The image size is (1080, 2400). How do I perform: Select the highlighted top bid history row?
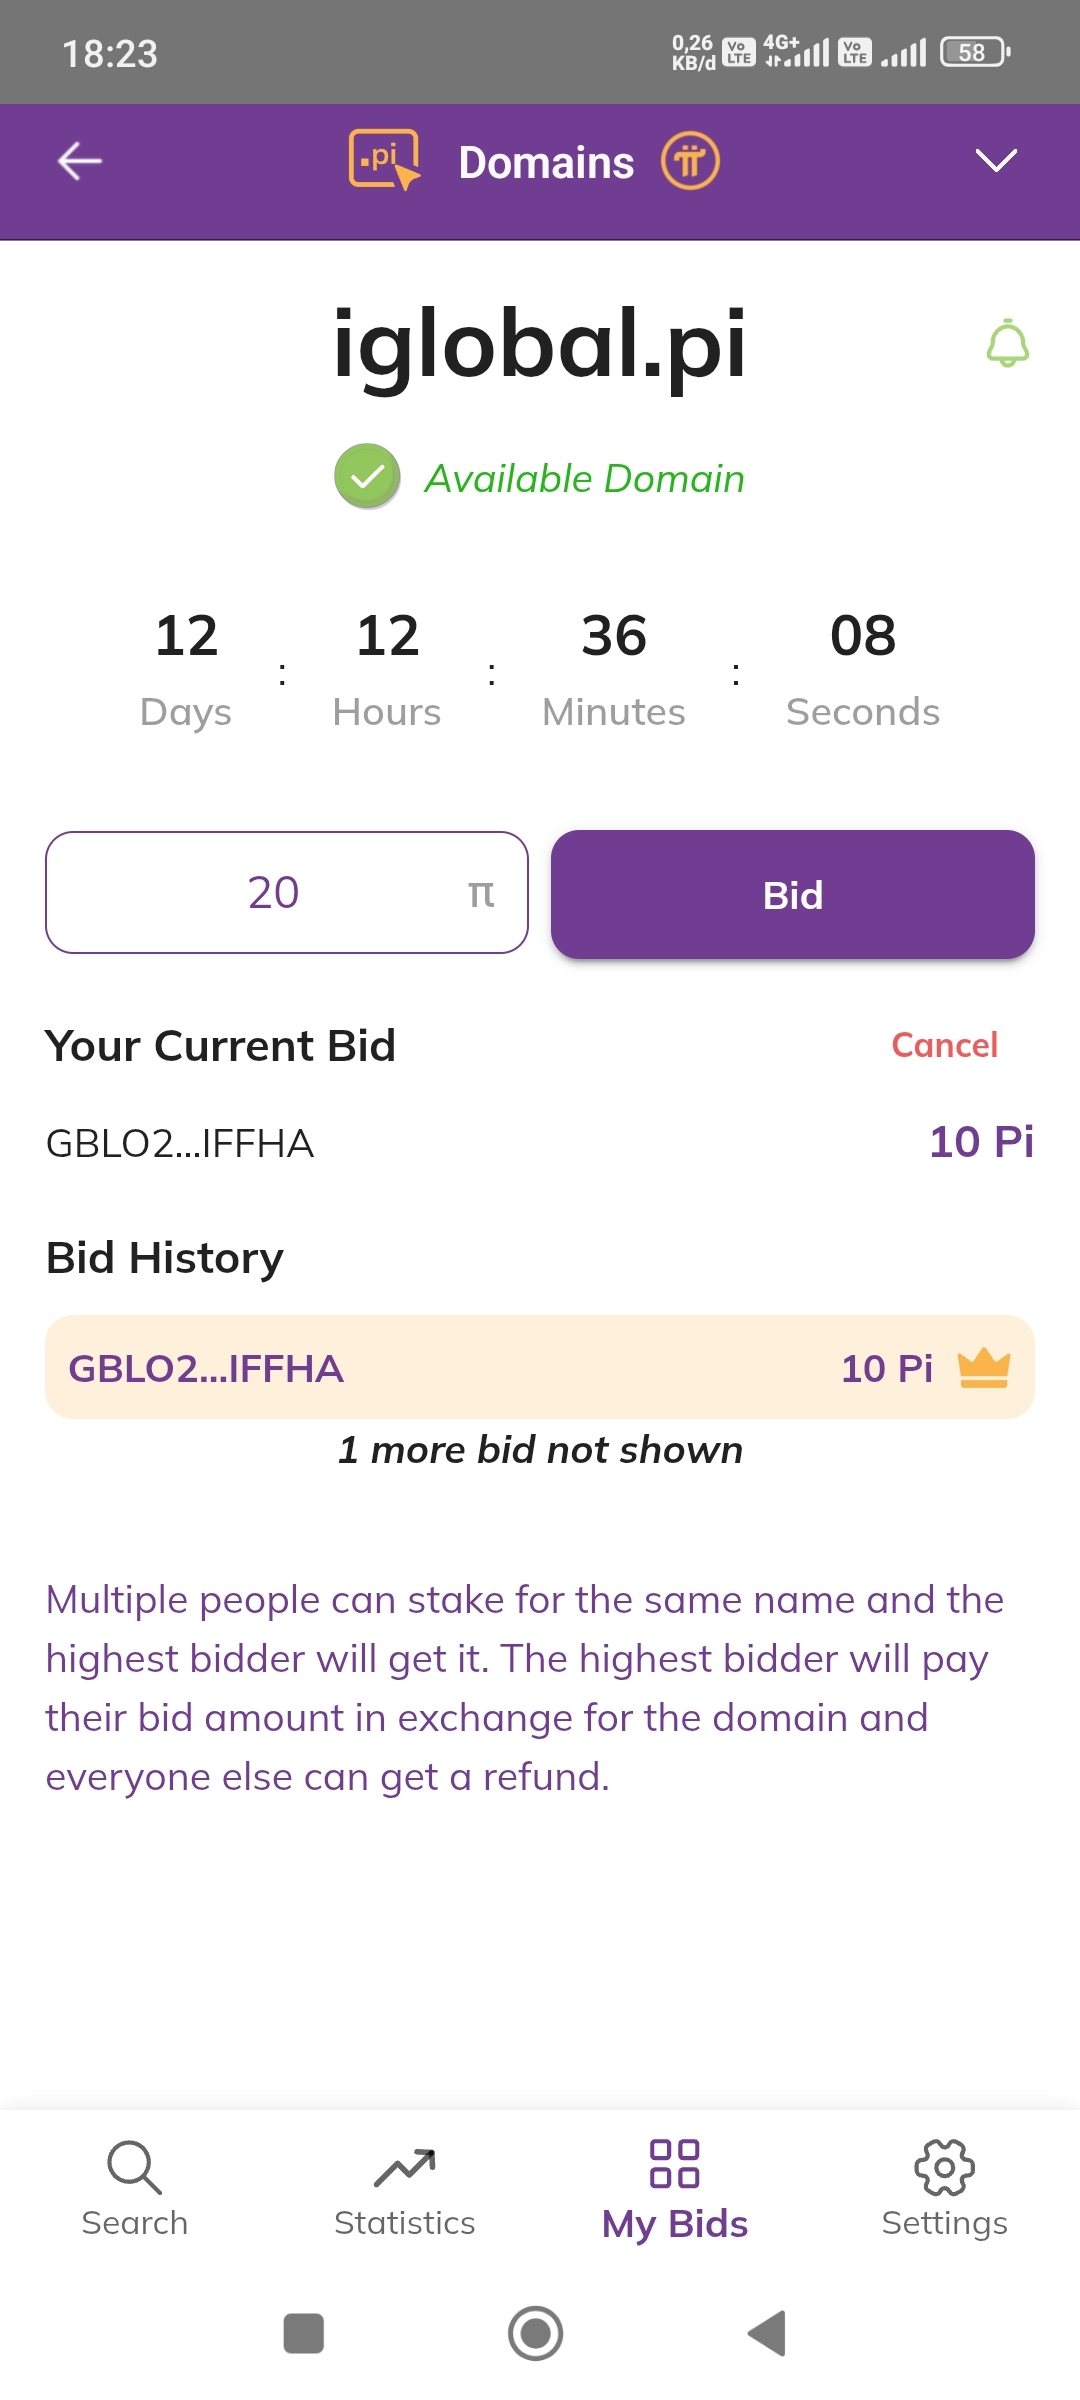tap(540, 1367)
